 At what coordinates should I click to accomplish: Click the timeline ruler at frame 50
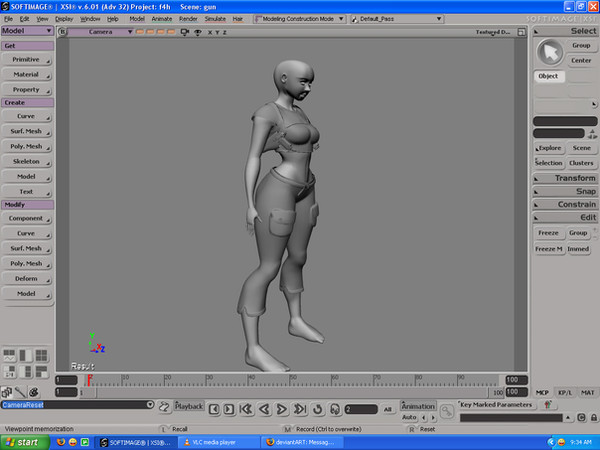pos(287,378)
